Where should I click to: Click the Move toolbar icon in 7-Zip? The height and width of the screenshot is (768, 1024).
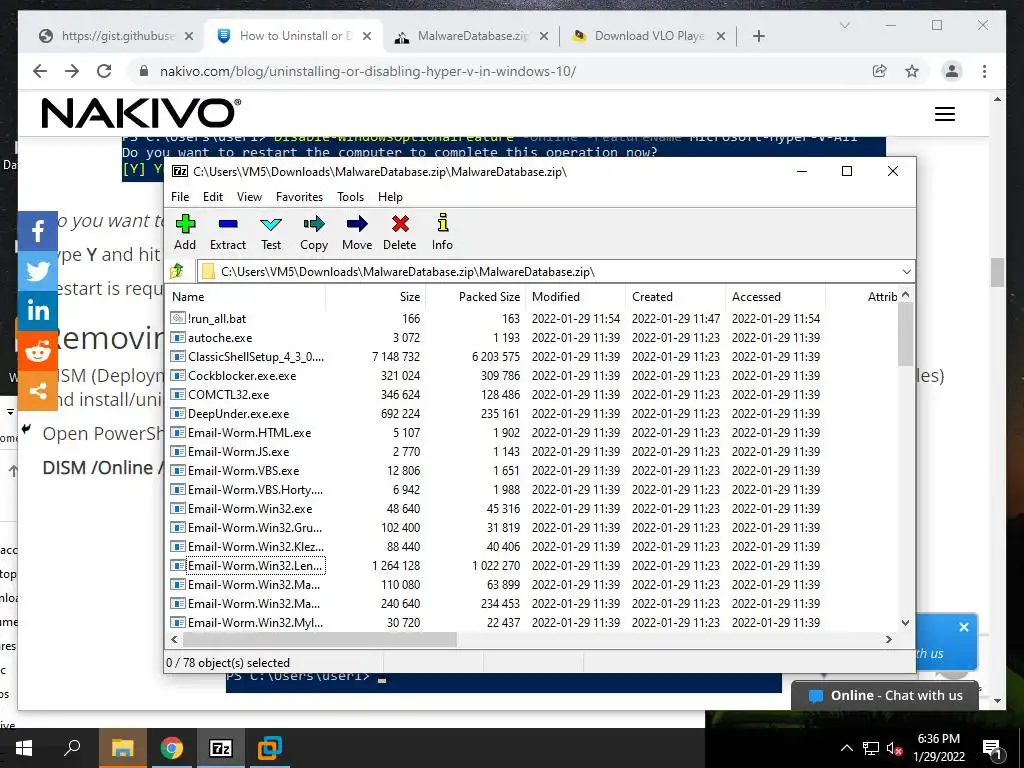click(357, 232)
